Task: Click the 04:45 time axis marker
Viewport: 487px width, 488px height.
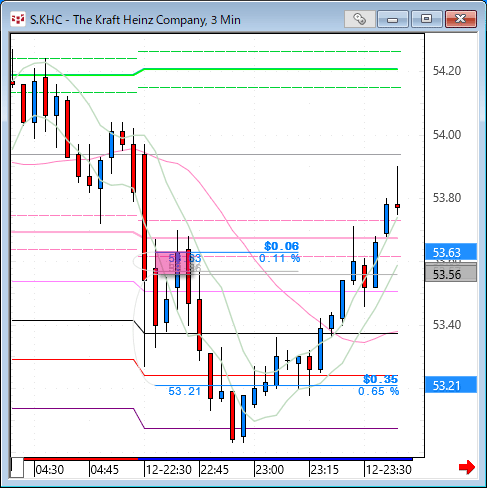Action: pos(104,470)
